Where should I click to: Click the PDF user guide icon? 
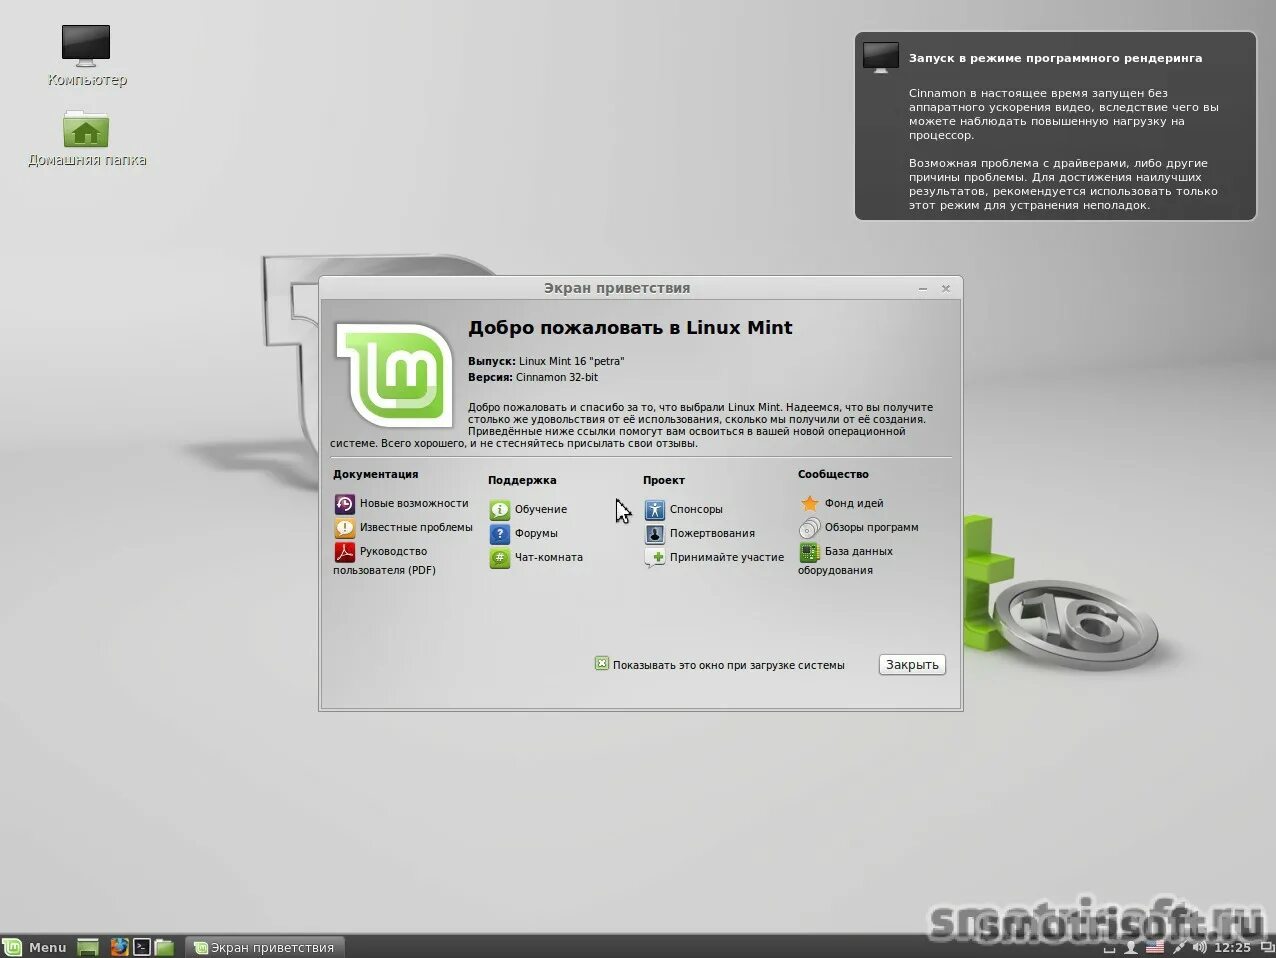click(344, 551)
